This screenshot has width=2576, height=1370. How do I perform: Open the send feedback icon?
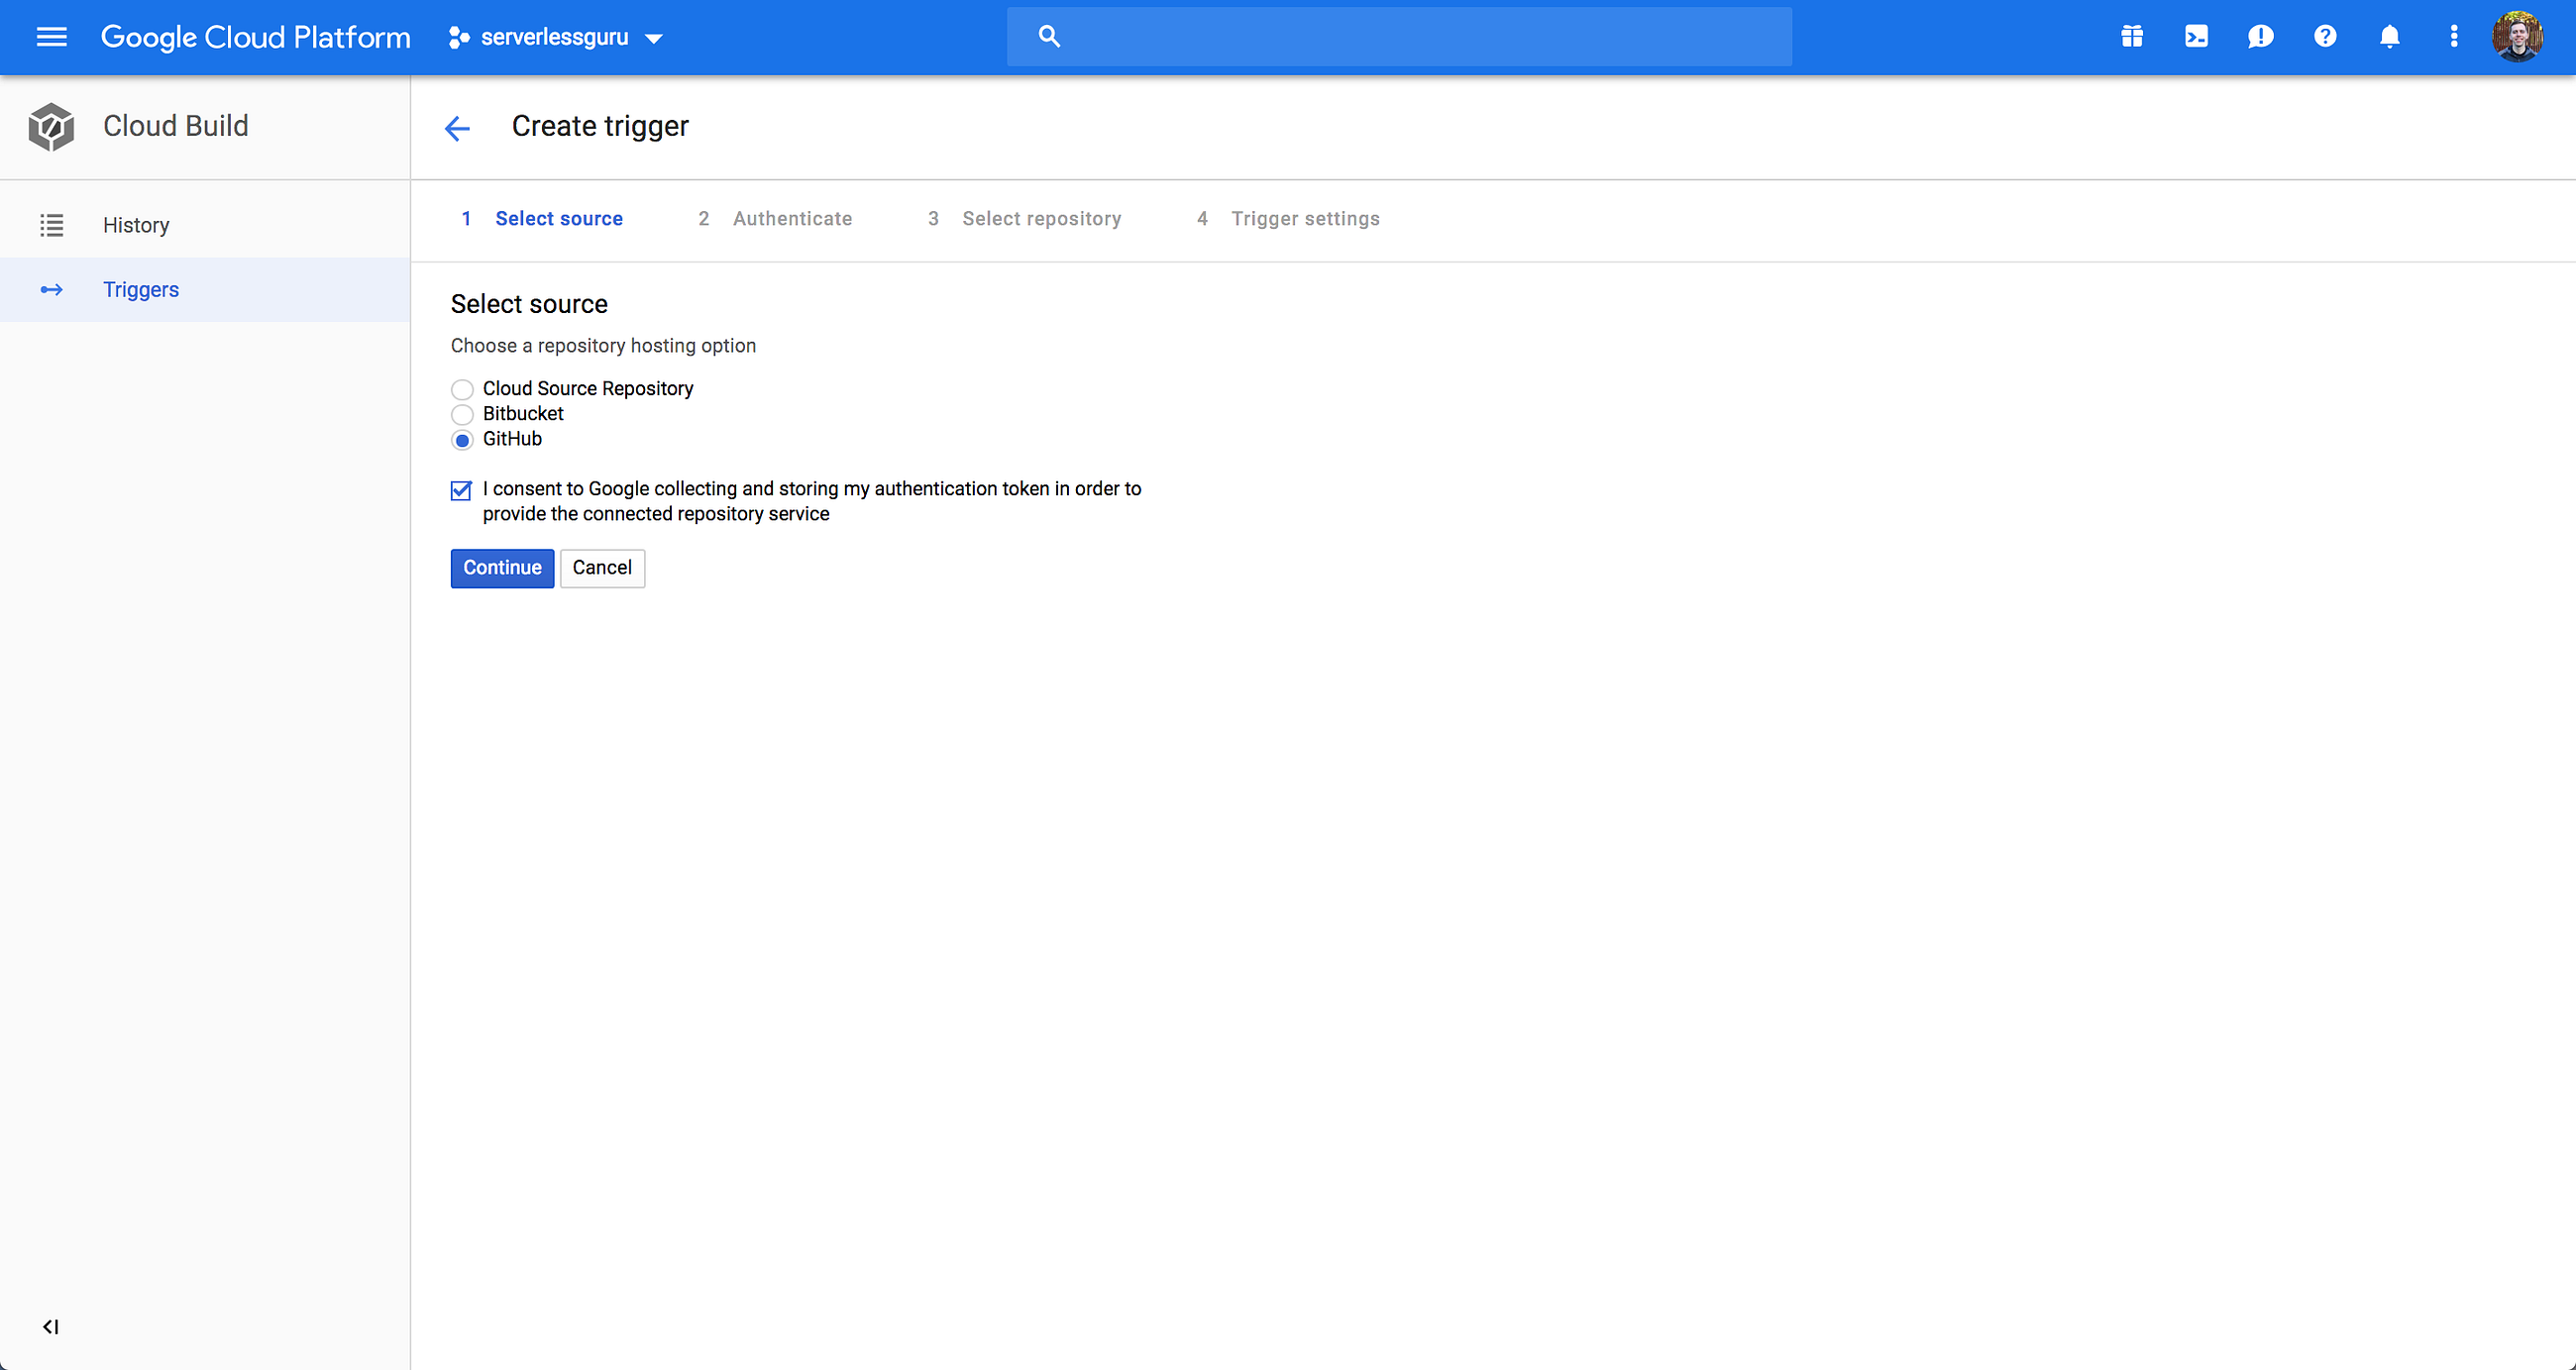2260,37
